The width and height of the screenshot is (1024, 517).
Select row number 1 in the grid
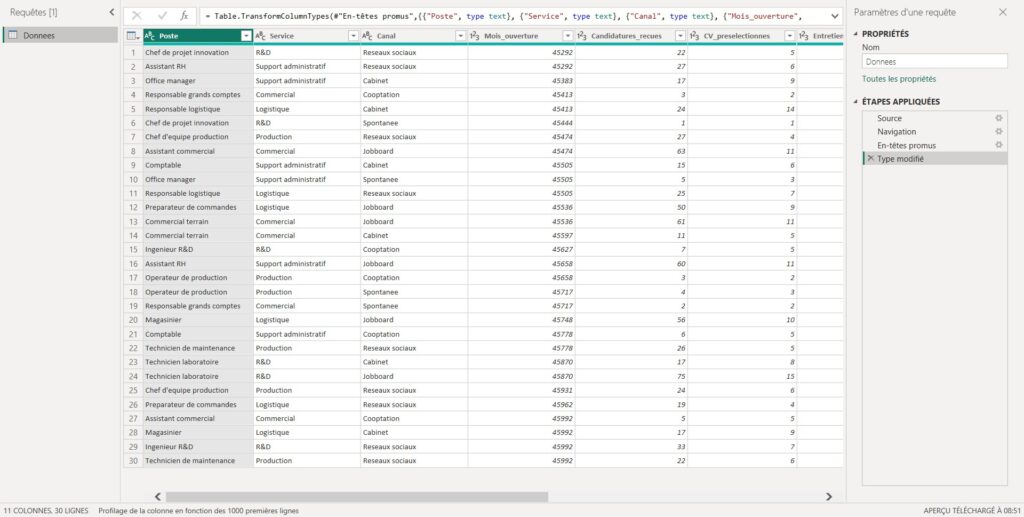coord(133,52)
